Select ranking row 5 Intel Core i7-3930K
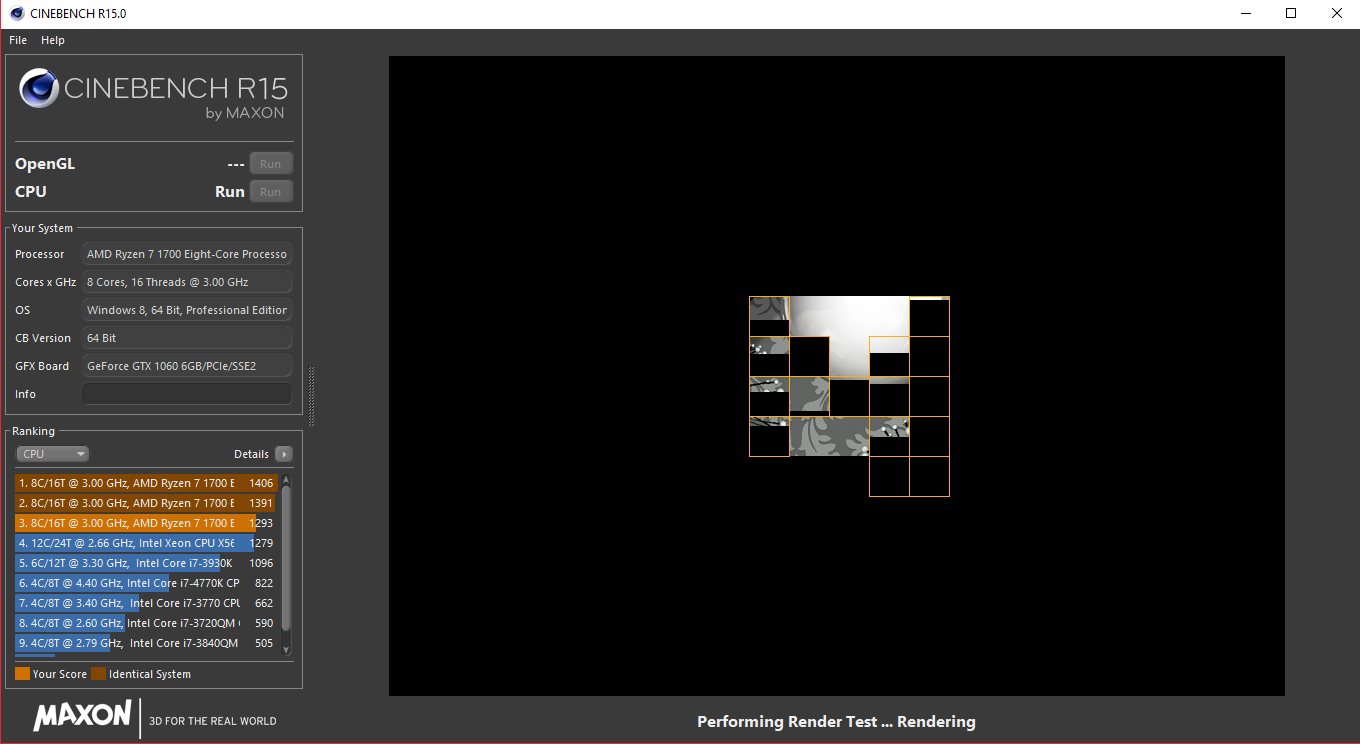Screen dimensions: 1360x744 tap(146, 563)
